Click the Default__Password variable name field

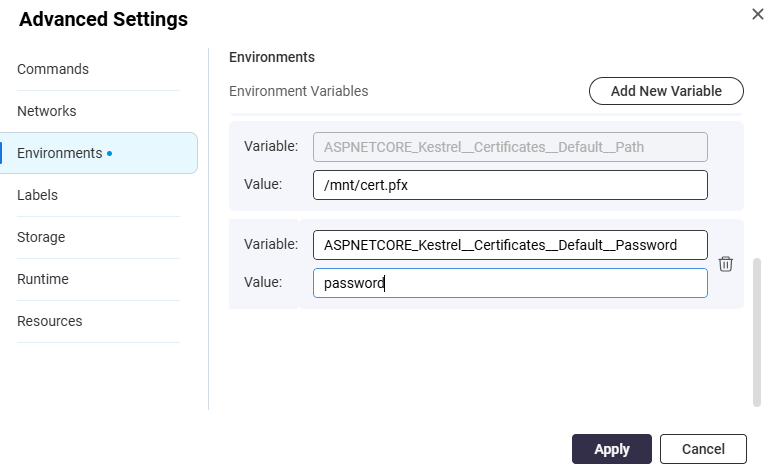coord(510,245)
